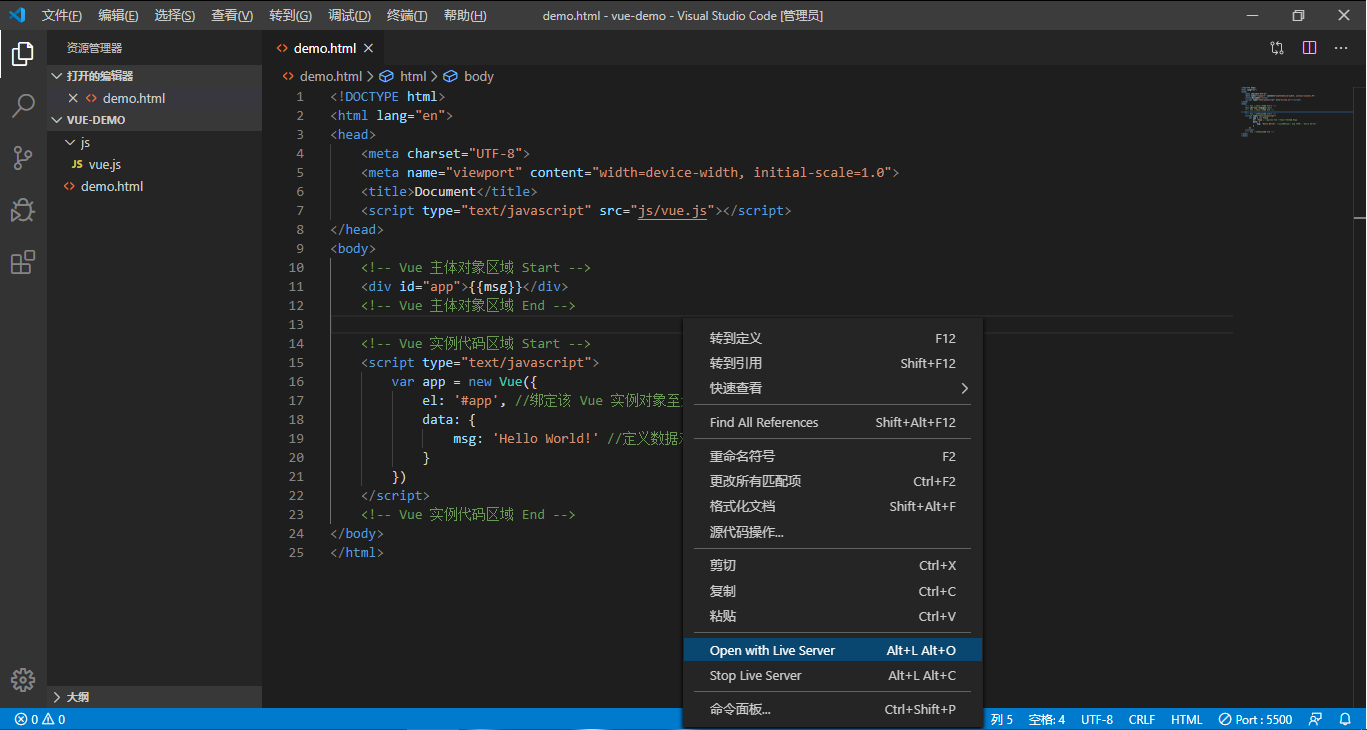Choose 源代码操作... in context menu

(x=832, y=532)
